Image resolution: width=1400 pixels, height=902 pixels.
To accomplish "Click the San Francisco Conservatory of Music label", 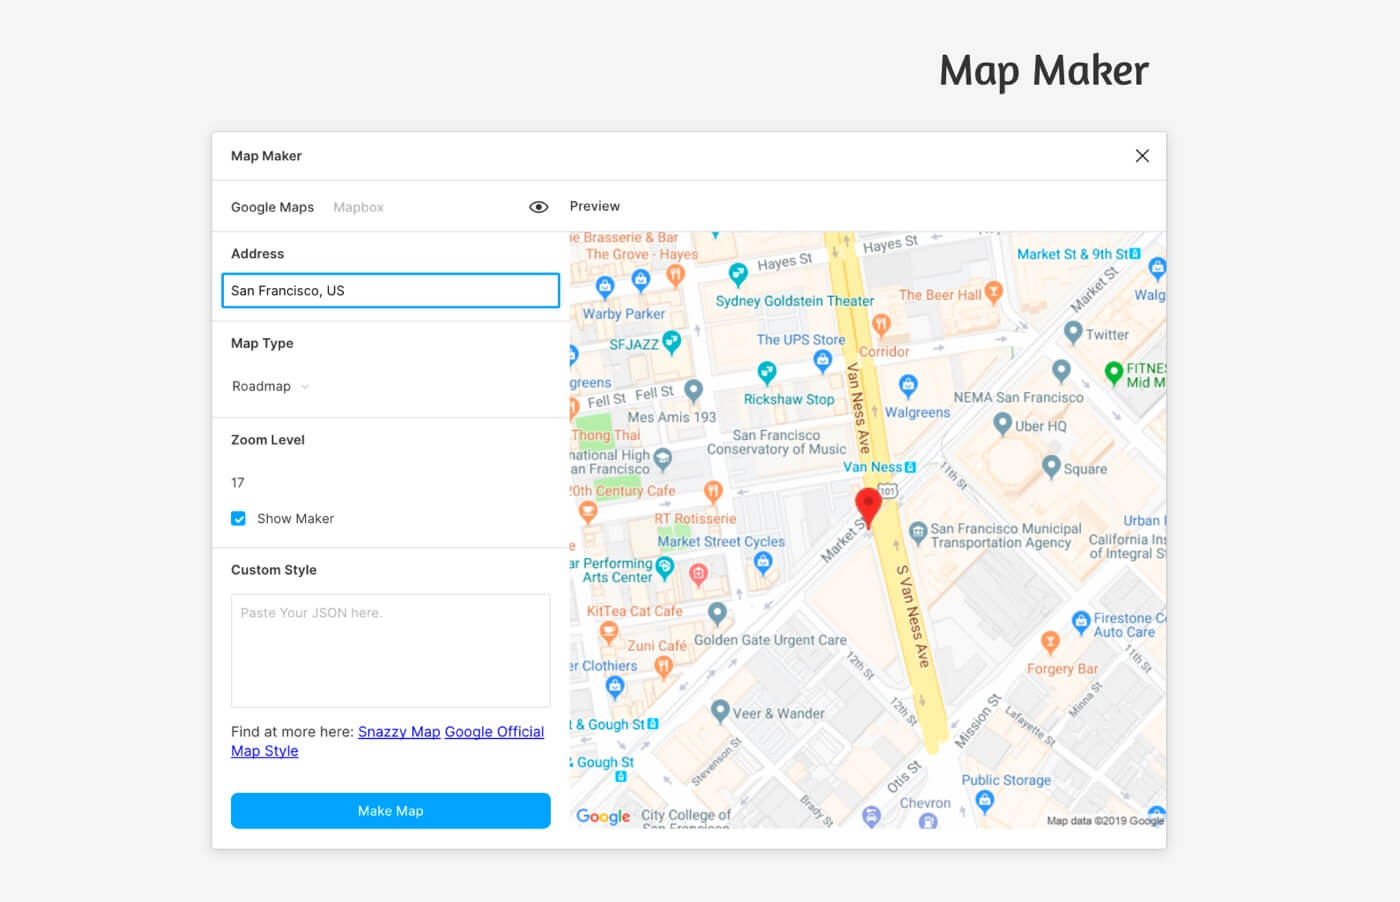I will point(777,442).
